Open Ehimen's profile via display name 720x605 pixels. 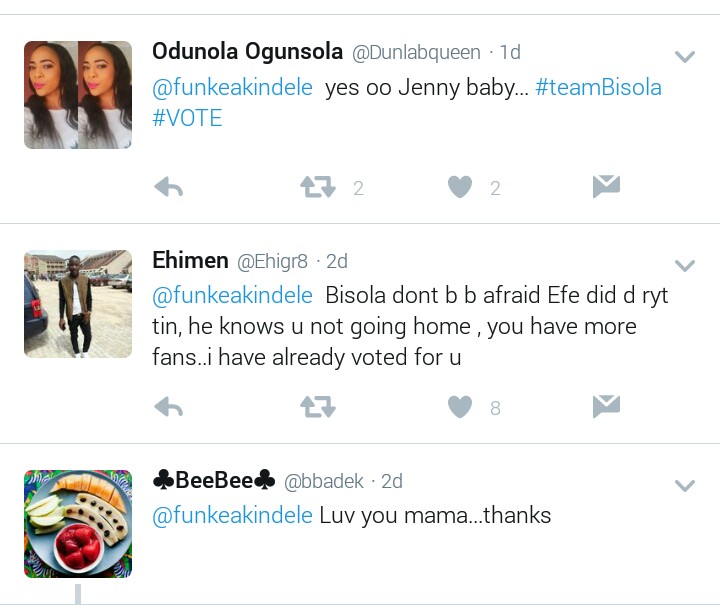click(190, 260)
